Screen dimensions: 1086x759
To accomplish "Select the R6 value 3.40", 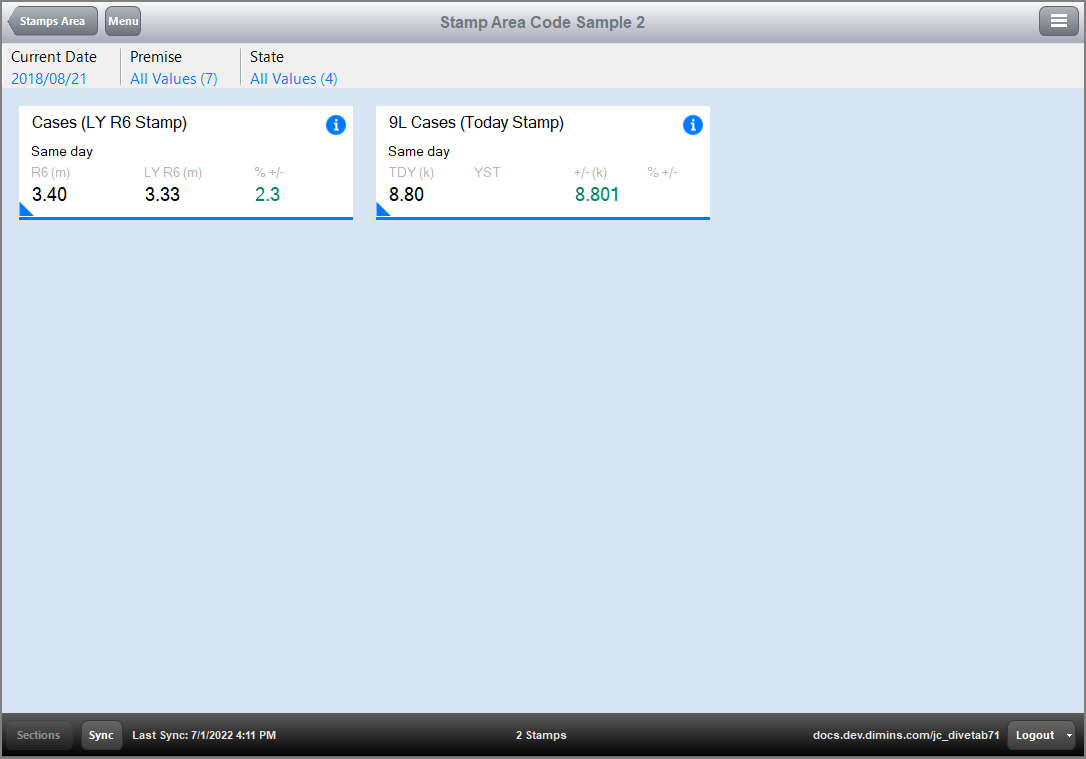I will click(49, 194).
